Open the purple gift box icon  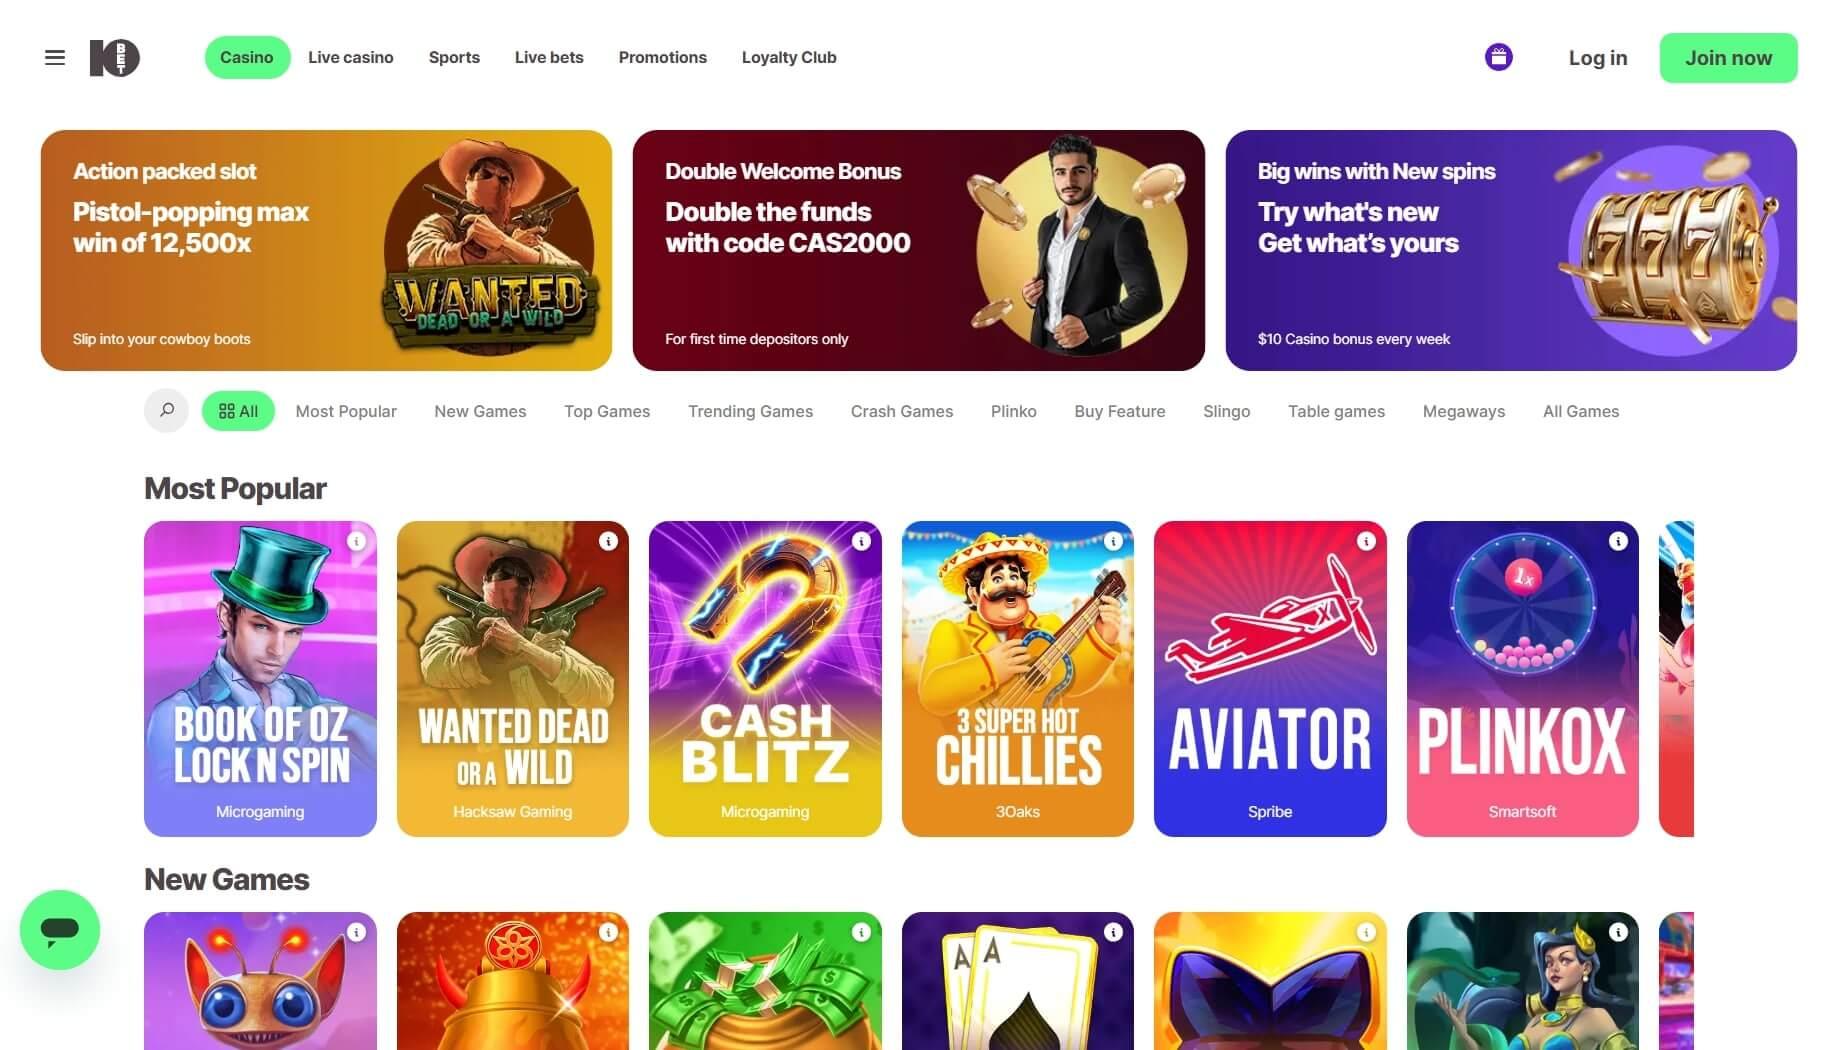pyautogui.click(x=1498, y=57)
